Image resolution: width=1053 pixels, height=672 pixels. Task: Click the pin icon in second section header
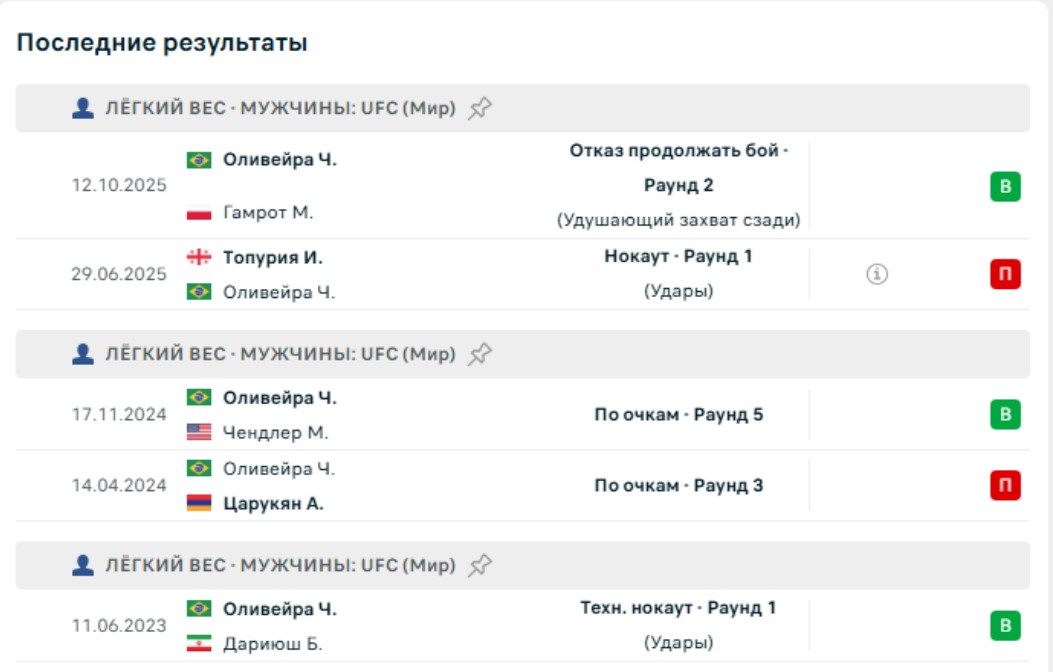[480, 354]
